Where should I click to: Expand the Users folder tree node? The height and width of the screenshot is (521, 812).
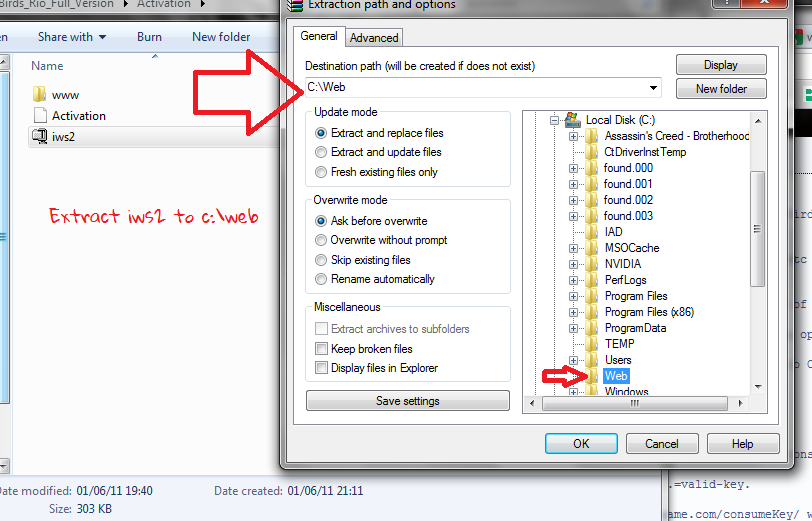573,360
